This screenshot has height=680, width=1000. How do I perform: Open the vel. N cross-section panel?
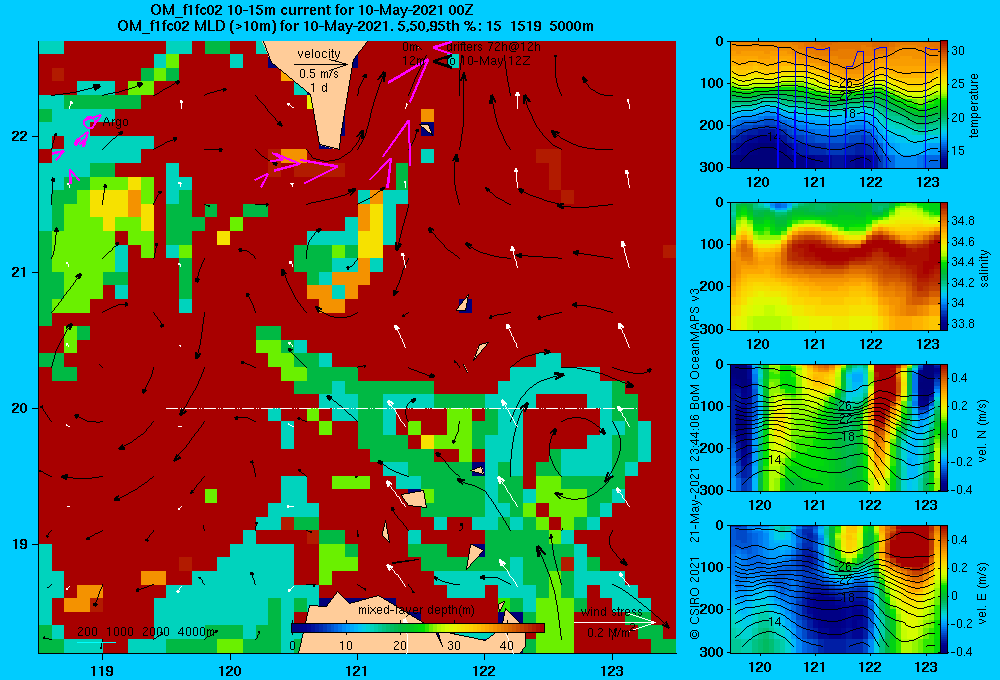coord(834,427)
